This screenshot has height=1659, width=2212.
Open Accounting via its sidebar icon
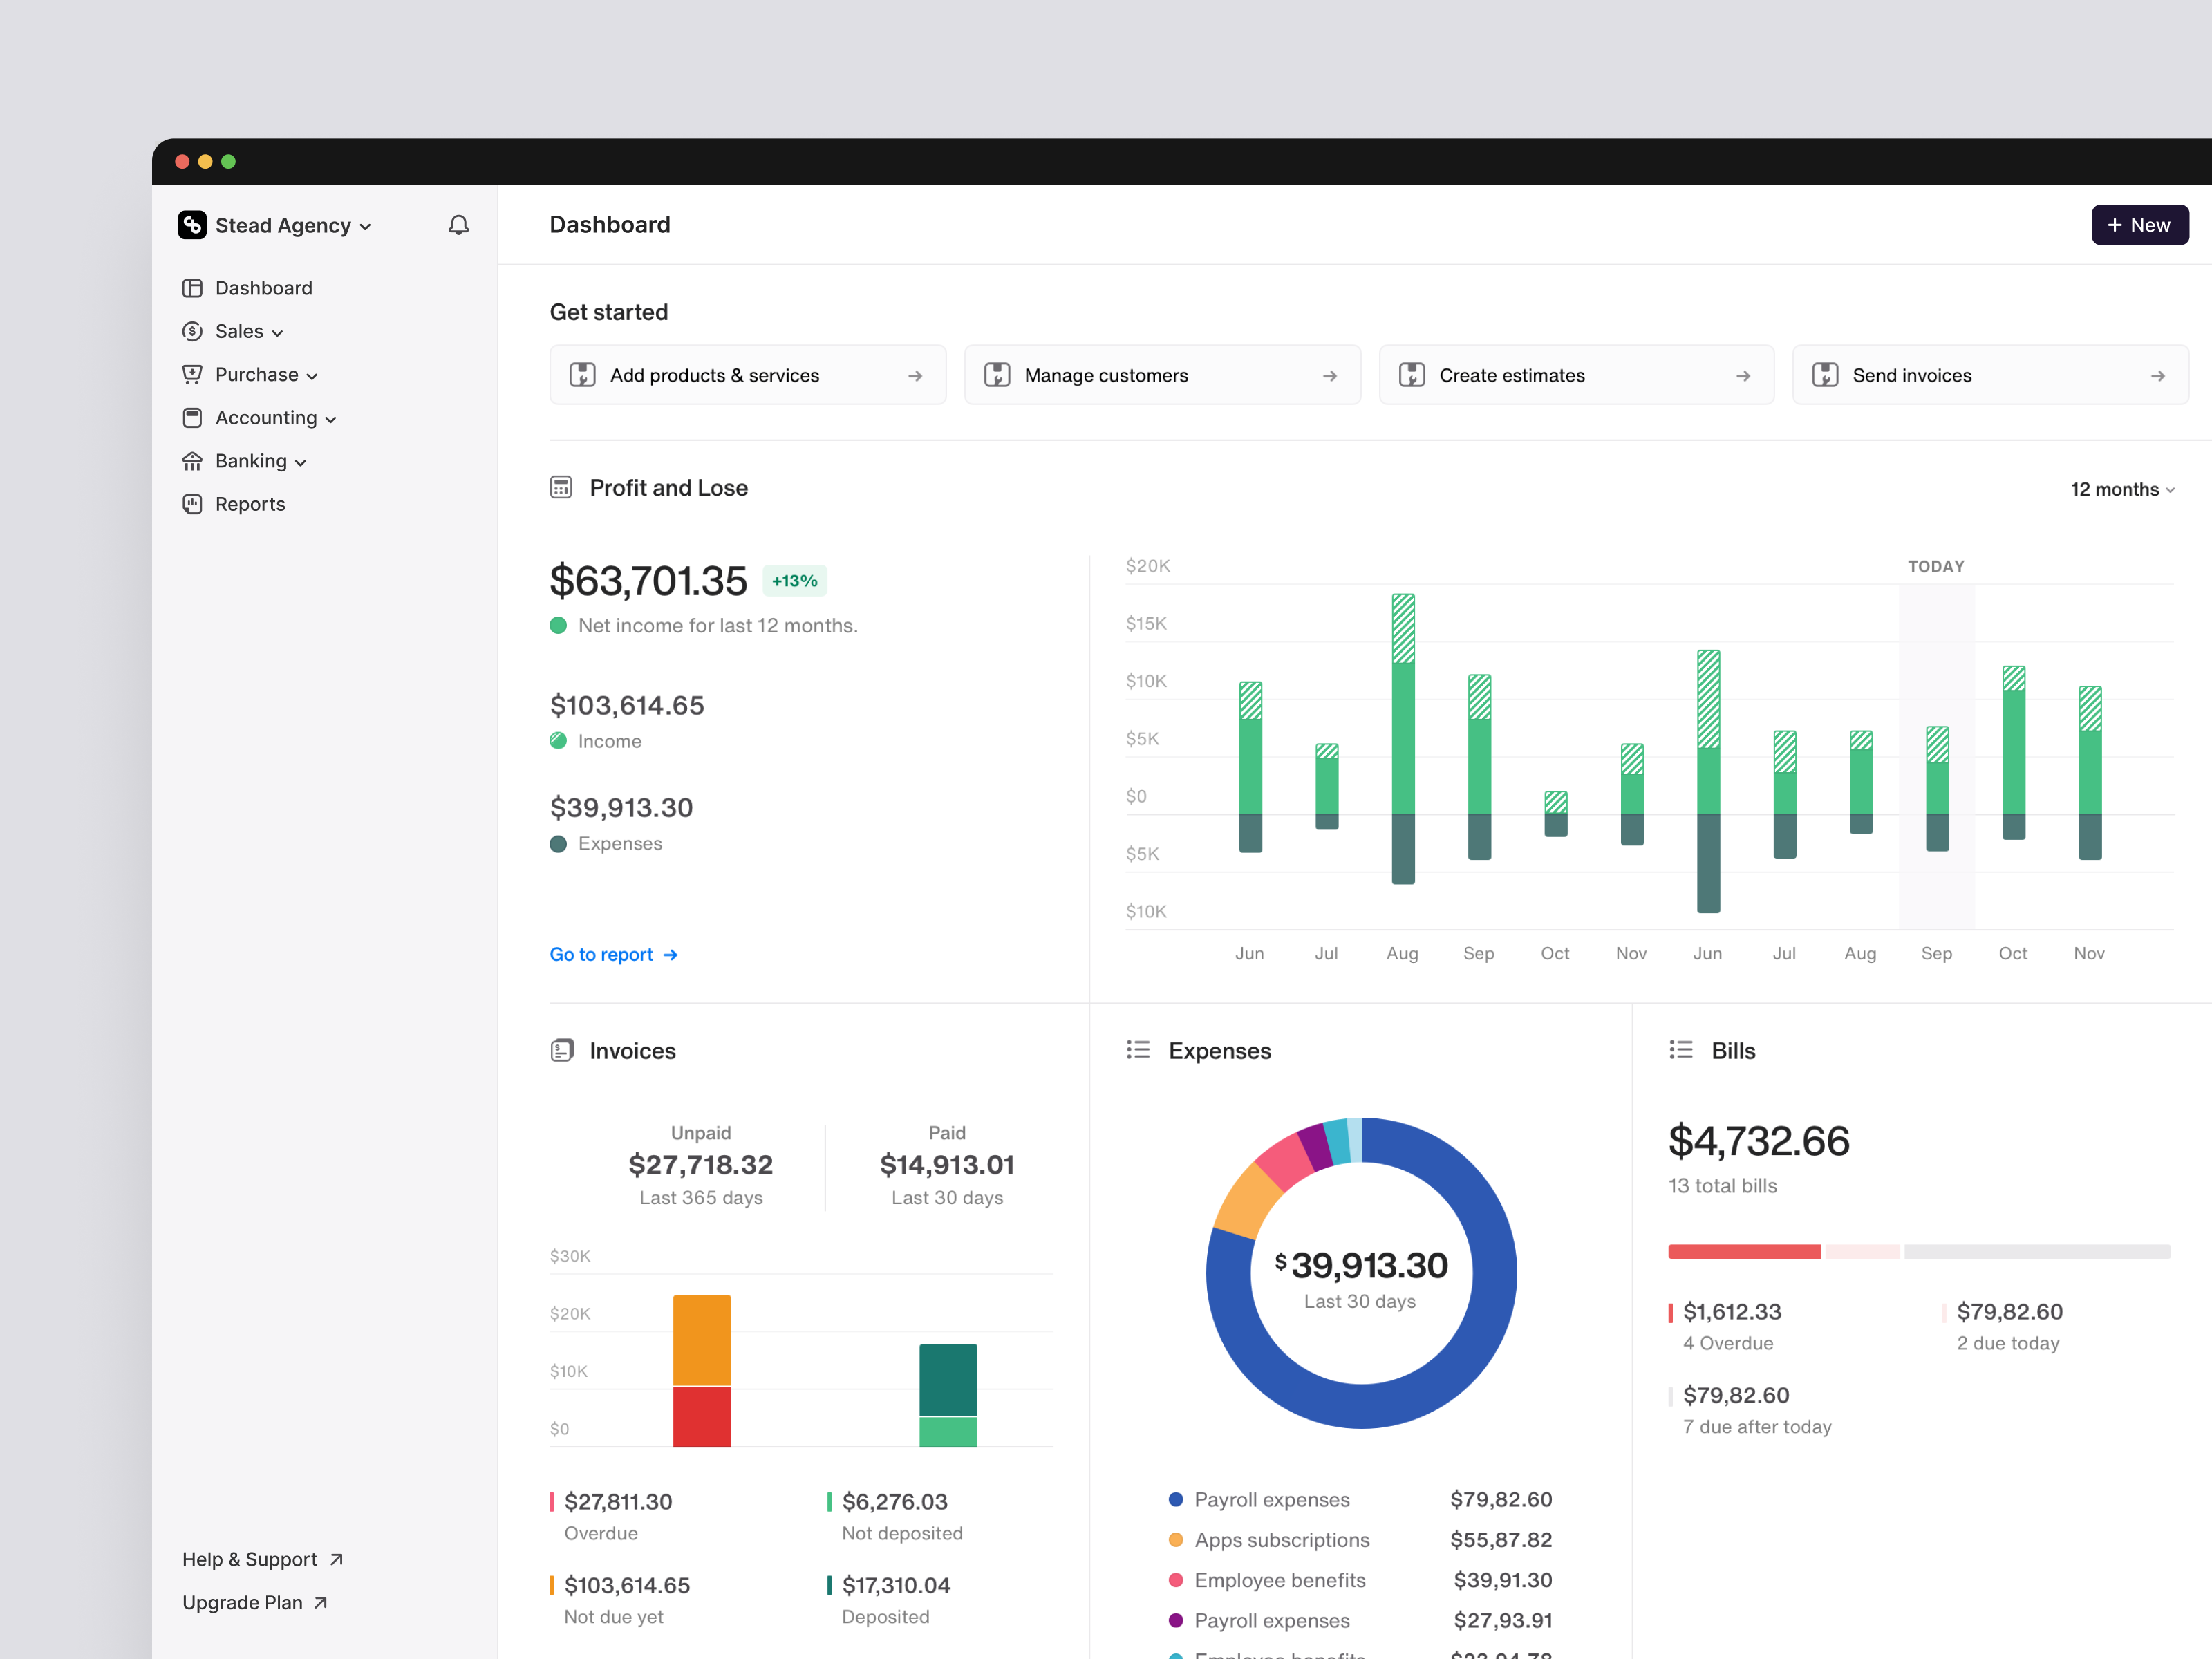[193, 418]
